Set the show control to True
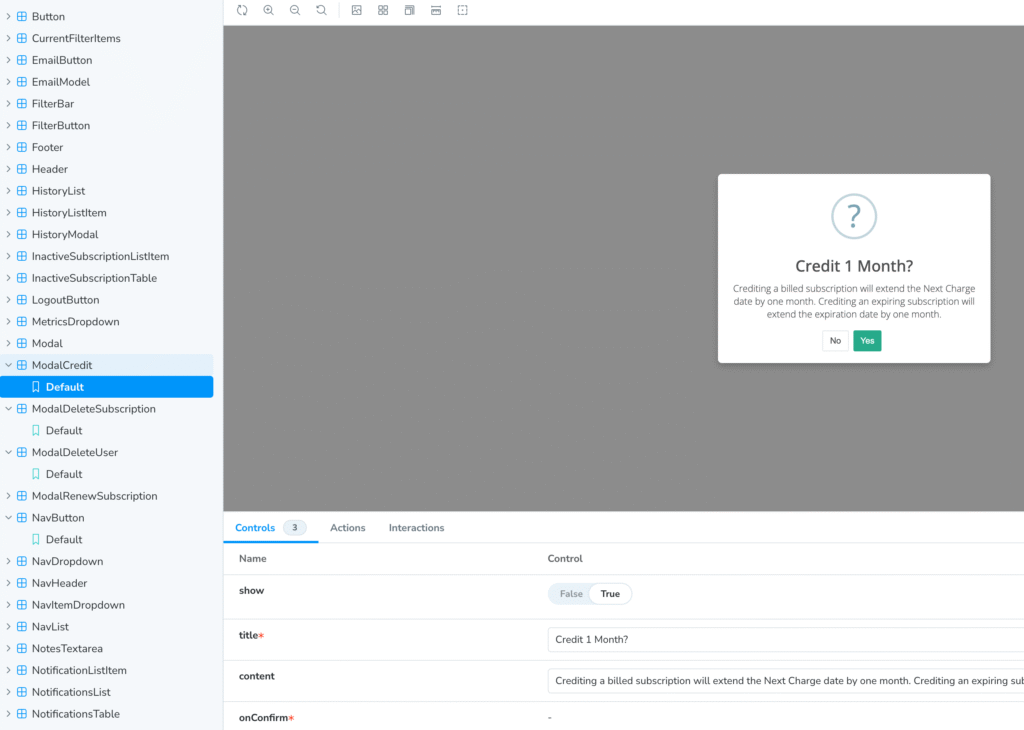 [610, 594]
